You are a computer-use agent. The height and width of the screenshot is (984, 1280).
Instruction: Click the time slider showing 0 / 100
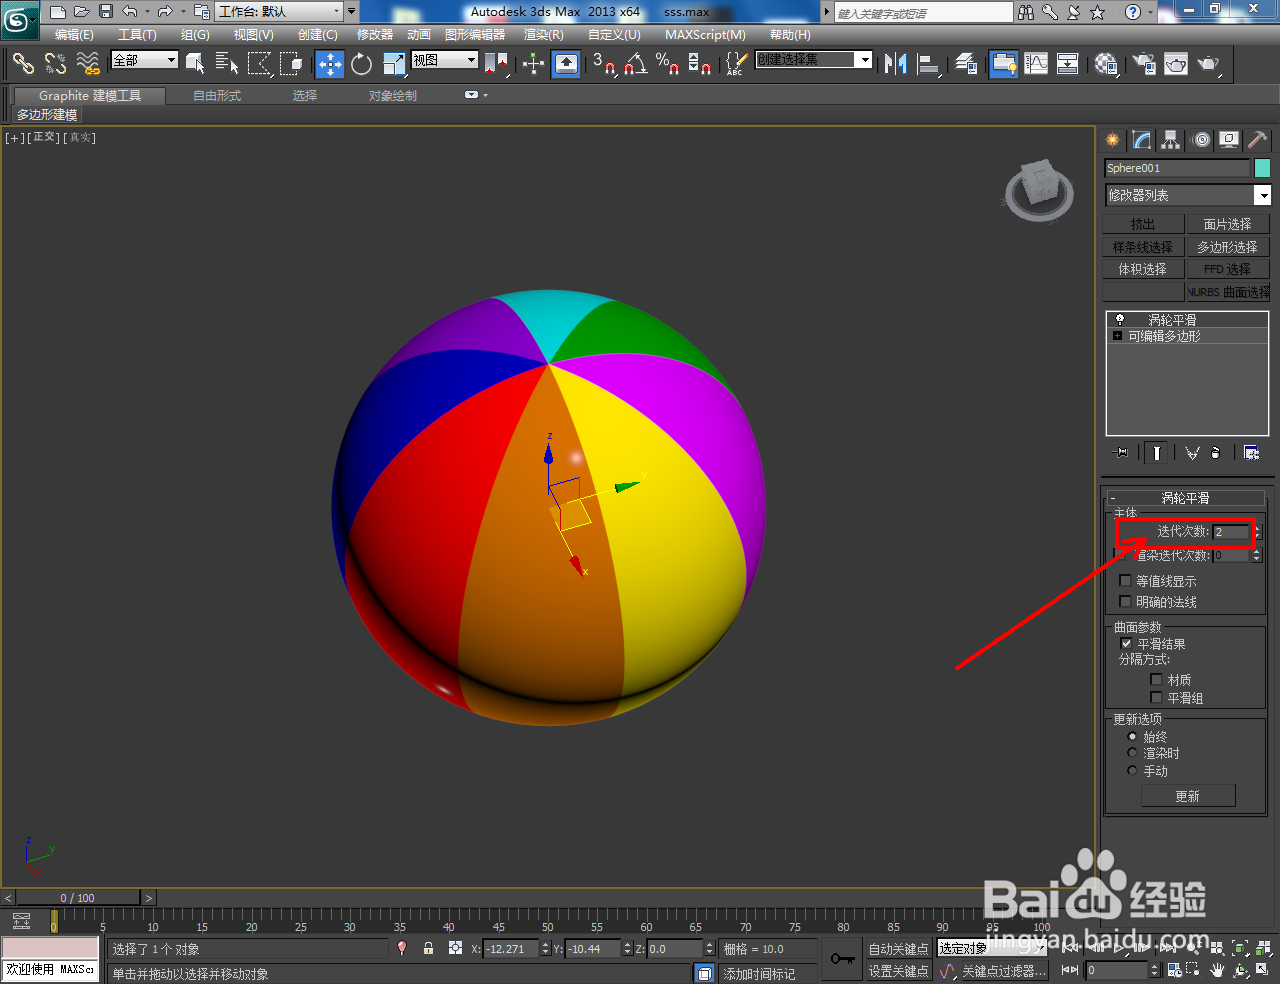click(x=78, y=898)
